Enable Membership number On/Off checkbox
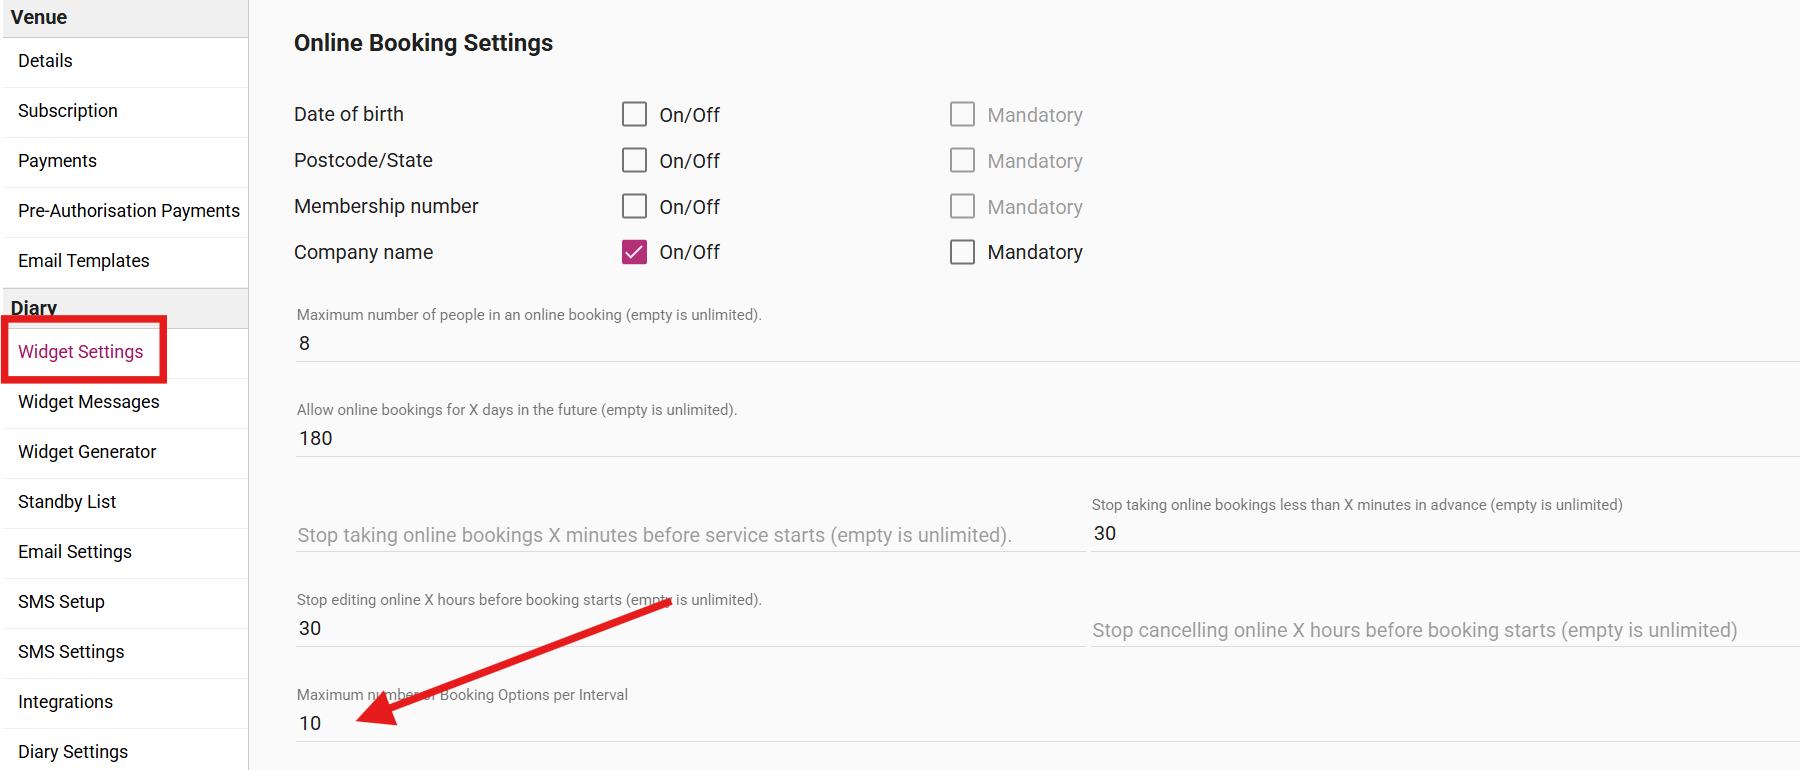This screenshot has height=770, width=1800. tap(634, 206)
